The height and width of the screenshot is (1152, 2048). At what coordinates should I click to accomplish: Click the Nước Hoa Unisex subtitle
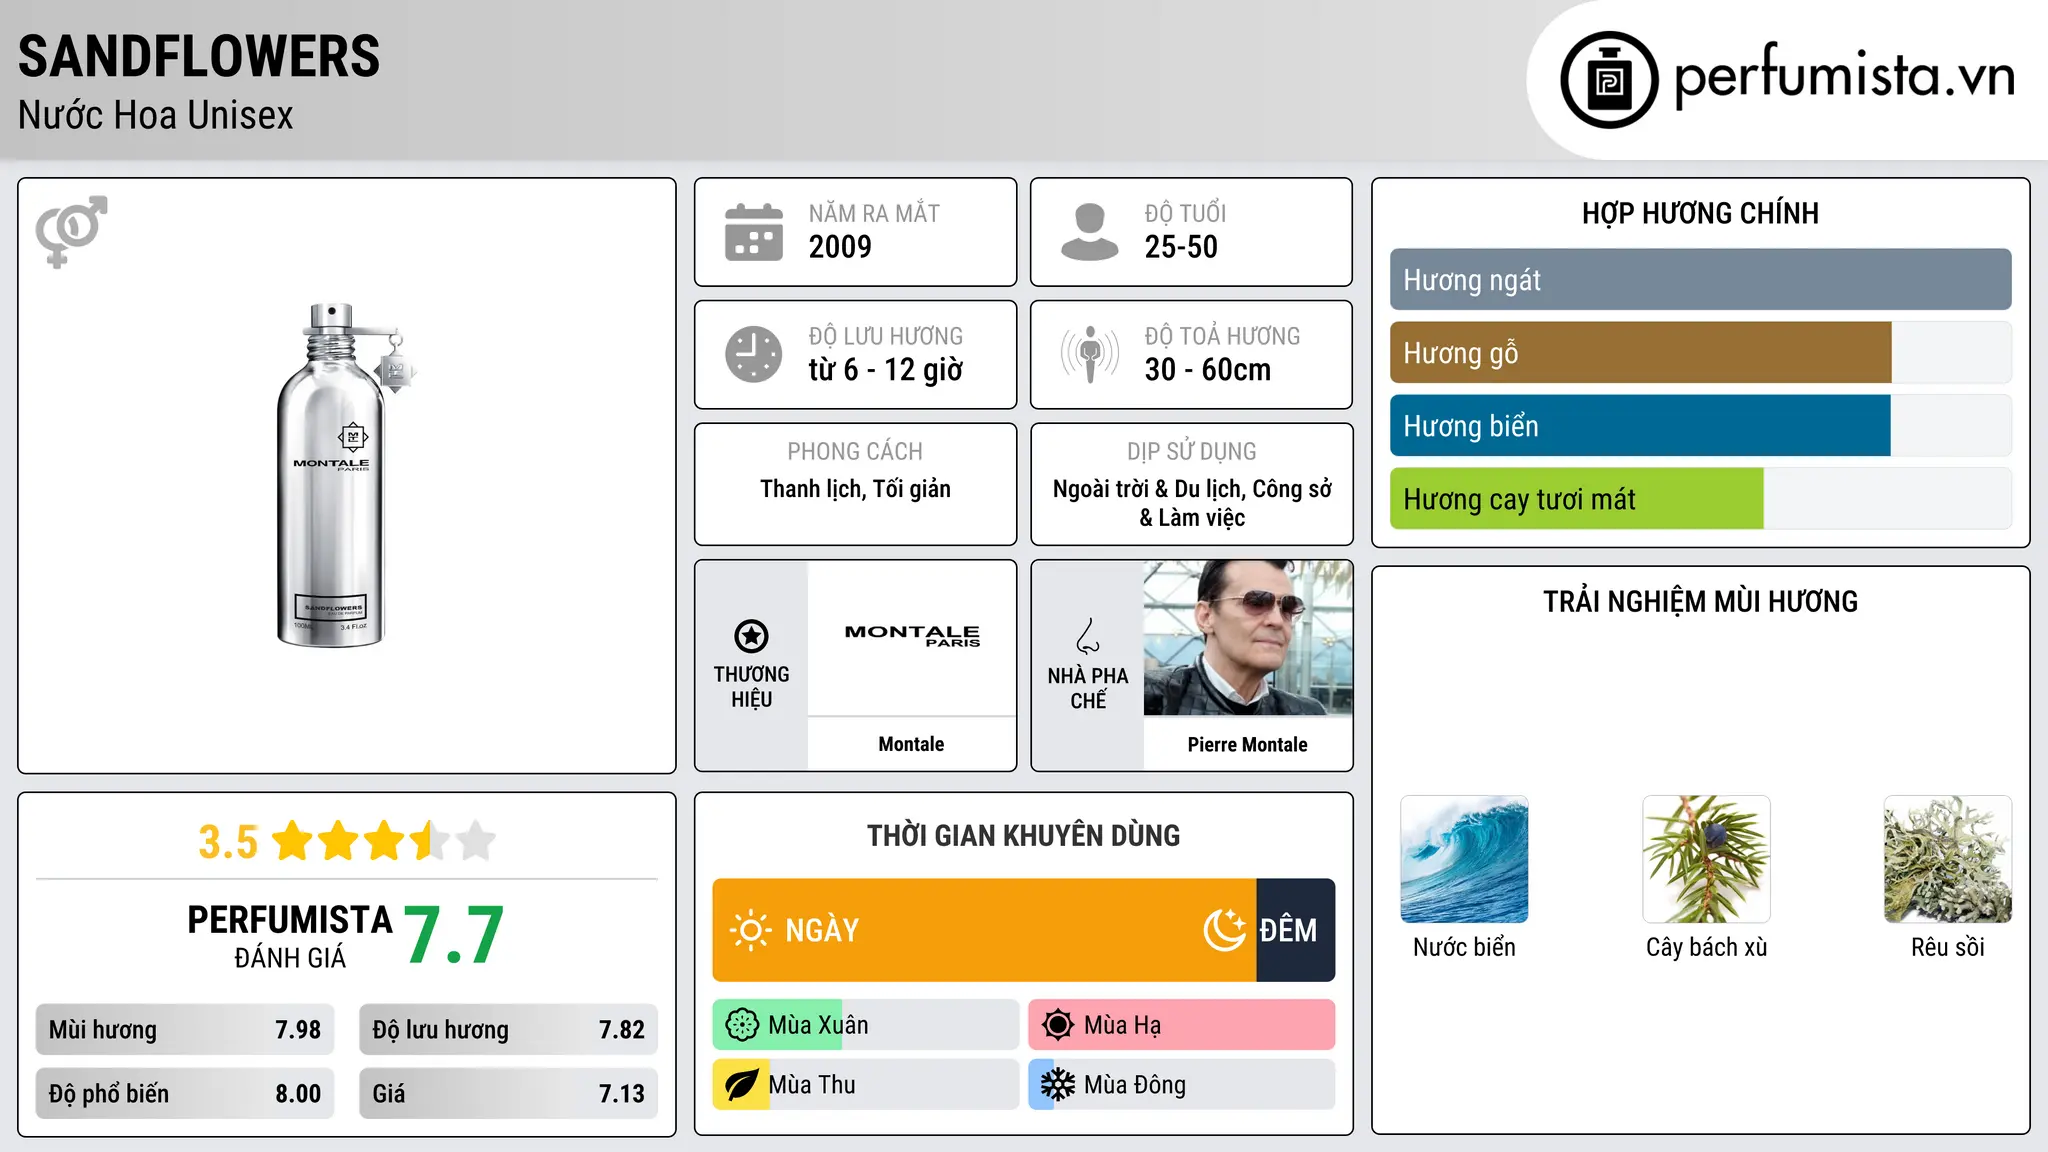click(x=156, y=115)
